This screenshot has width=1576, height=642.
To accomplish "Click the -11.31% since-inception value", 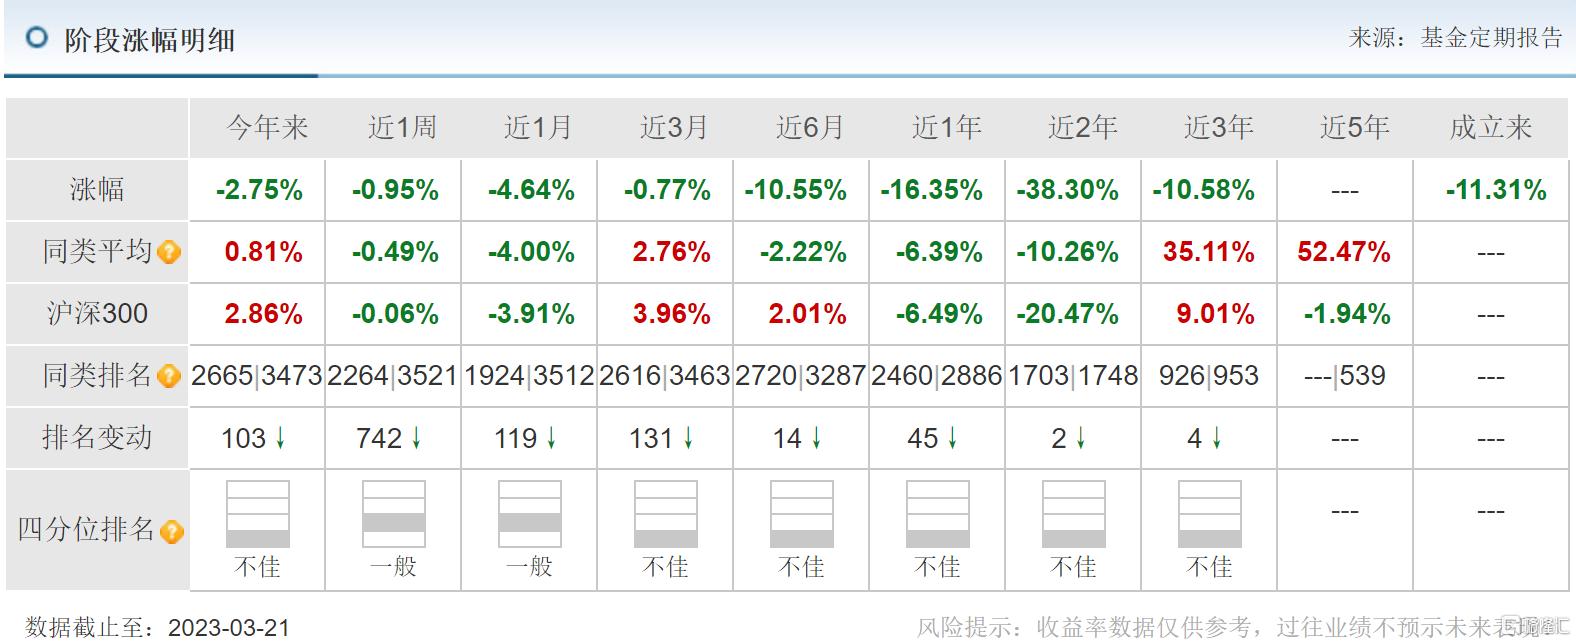I will (x=1496, y=190).
